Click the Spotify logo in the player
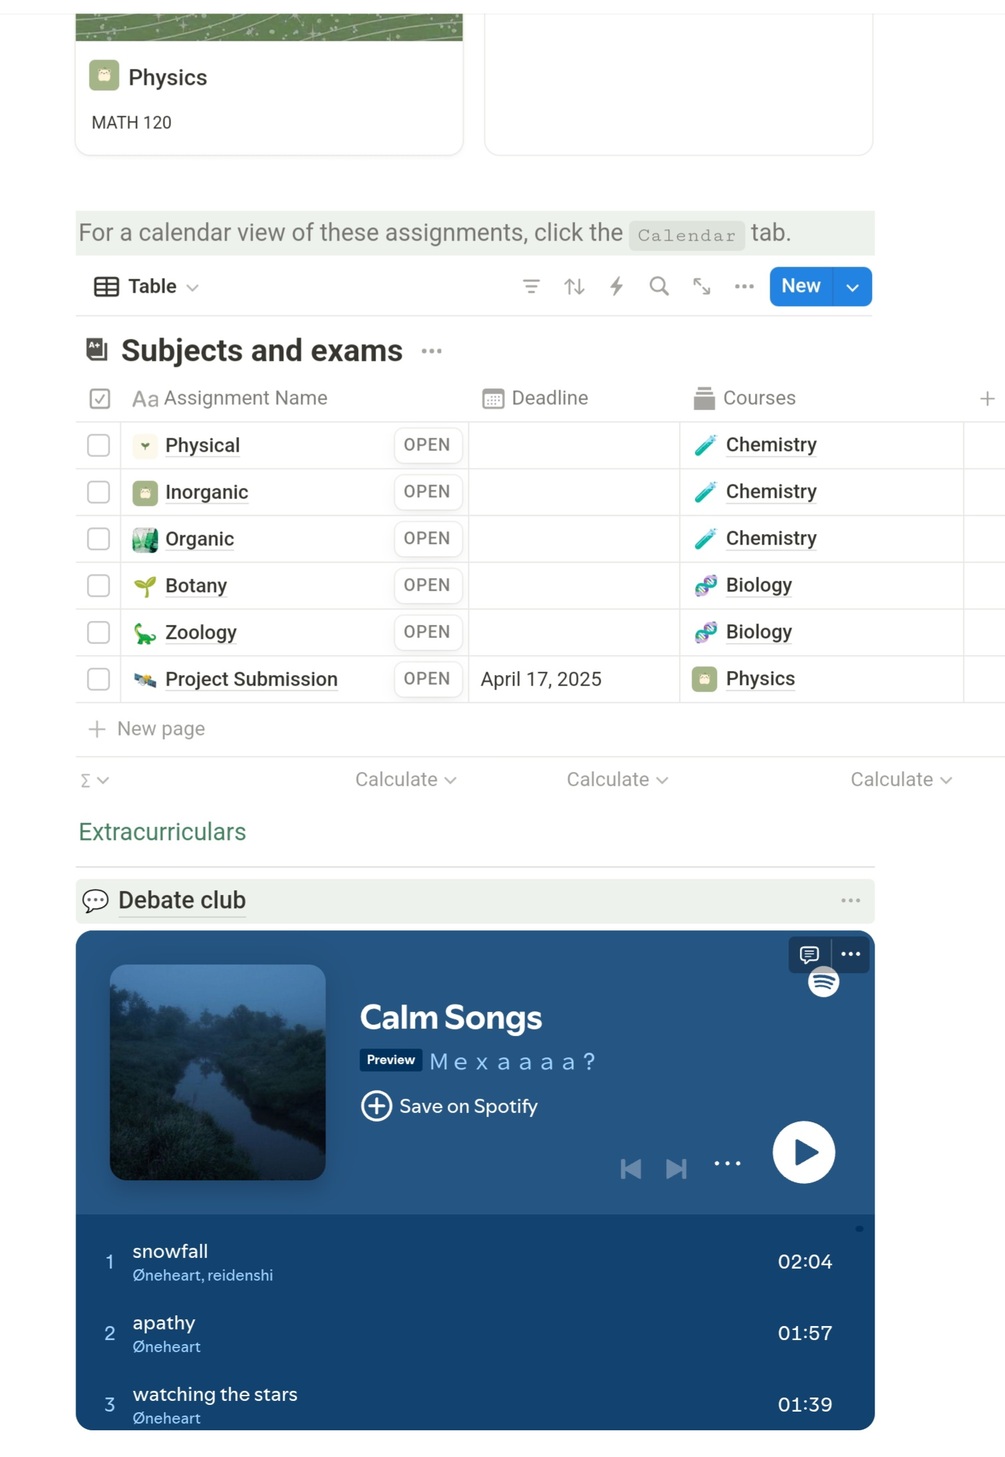 pos(823,983)
